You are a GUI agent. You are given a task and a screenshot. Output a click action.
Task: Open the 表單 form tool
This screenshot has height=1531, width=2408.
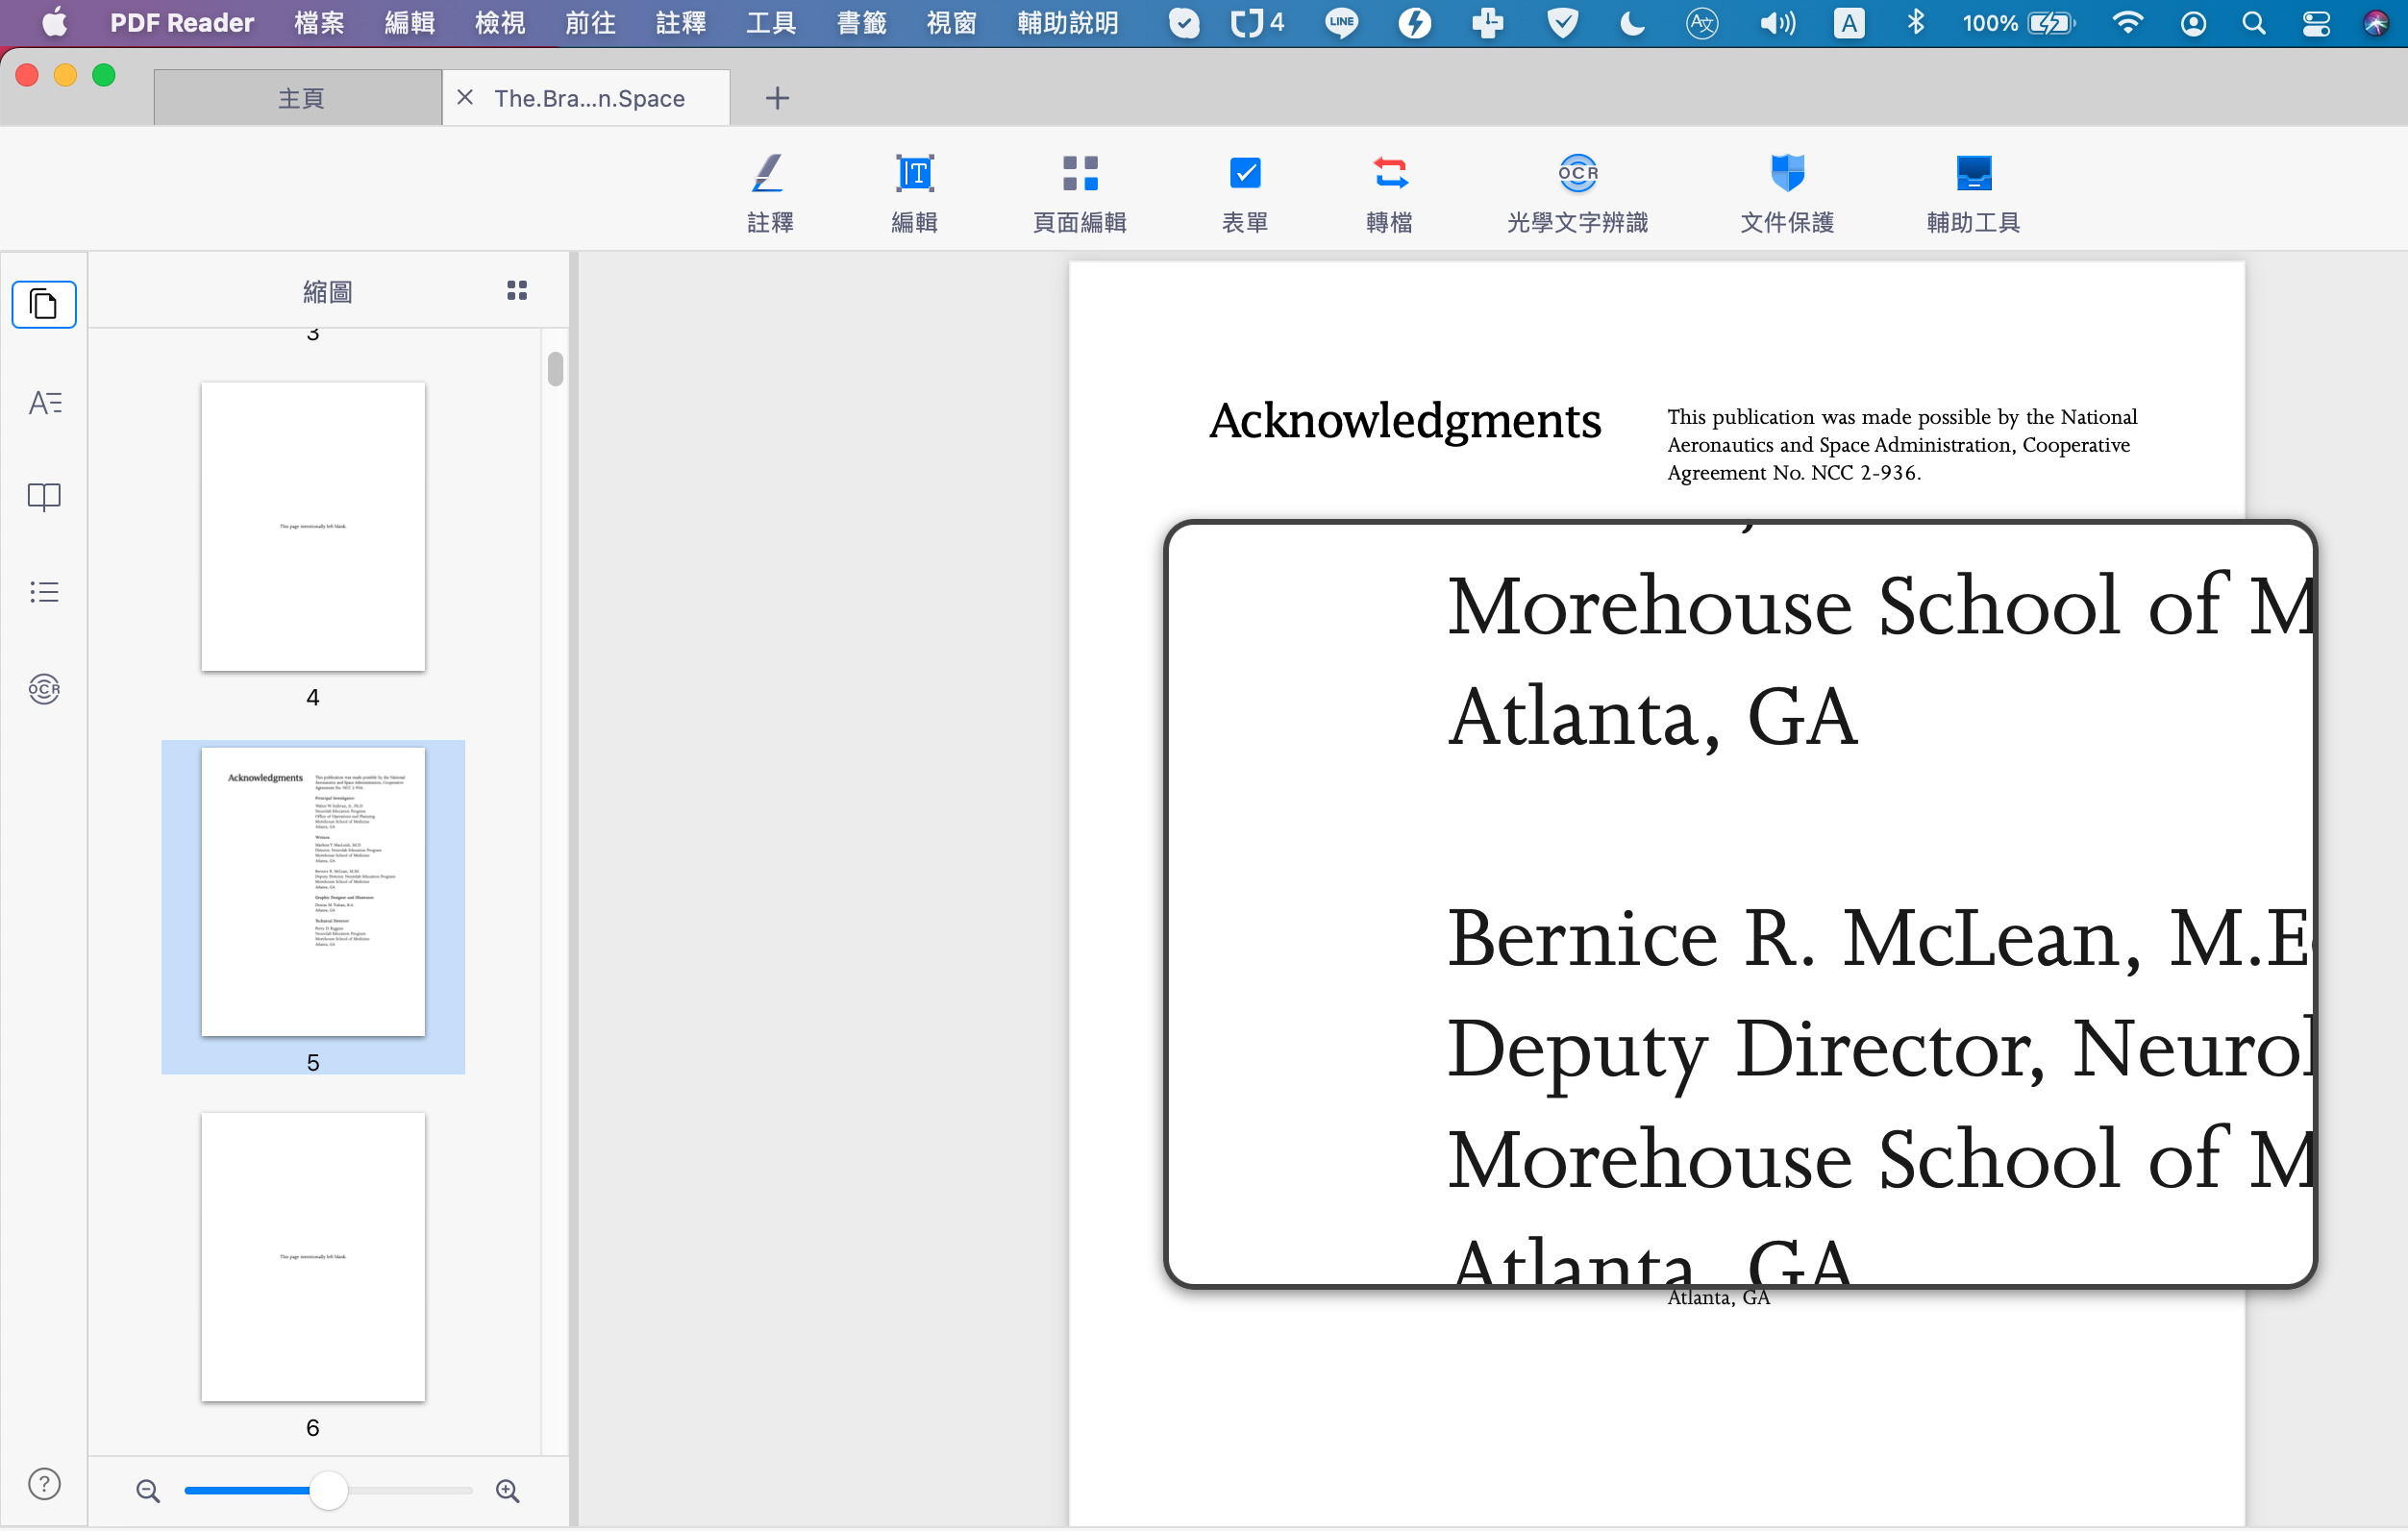[1244, 194]
